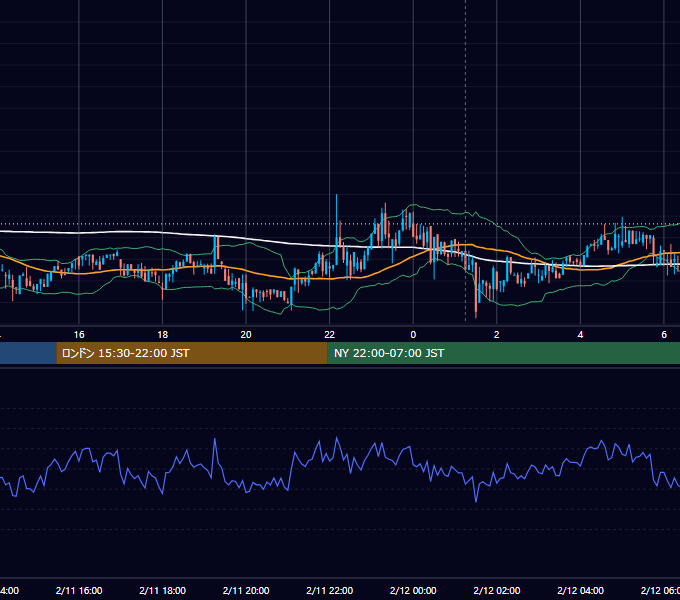Click the 2/12 04:00 time label
Screen dimensions: 680x600
[x=580, y=590]
